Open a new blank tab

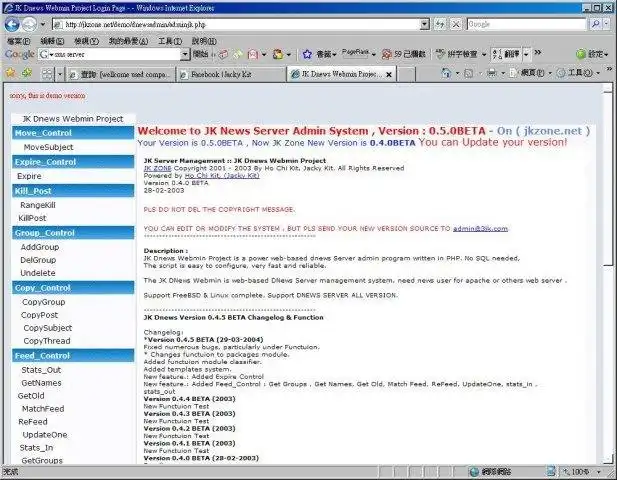coord(407,74)
